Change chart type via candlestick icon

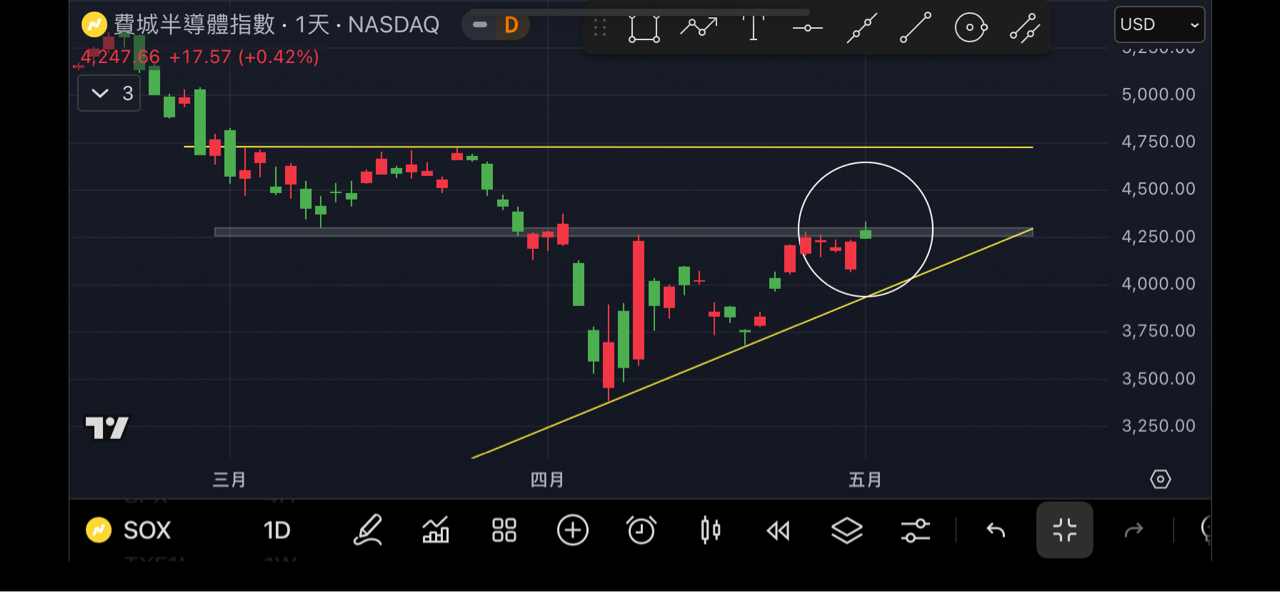(x=710, y=530)
